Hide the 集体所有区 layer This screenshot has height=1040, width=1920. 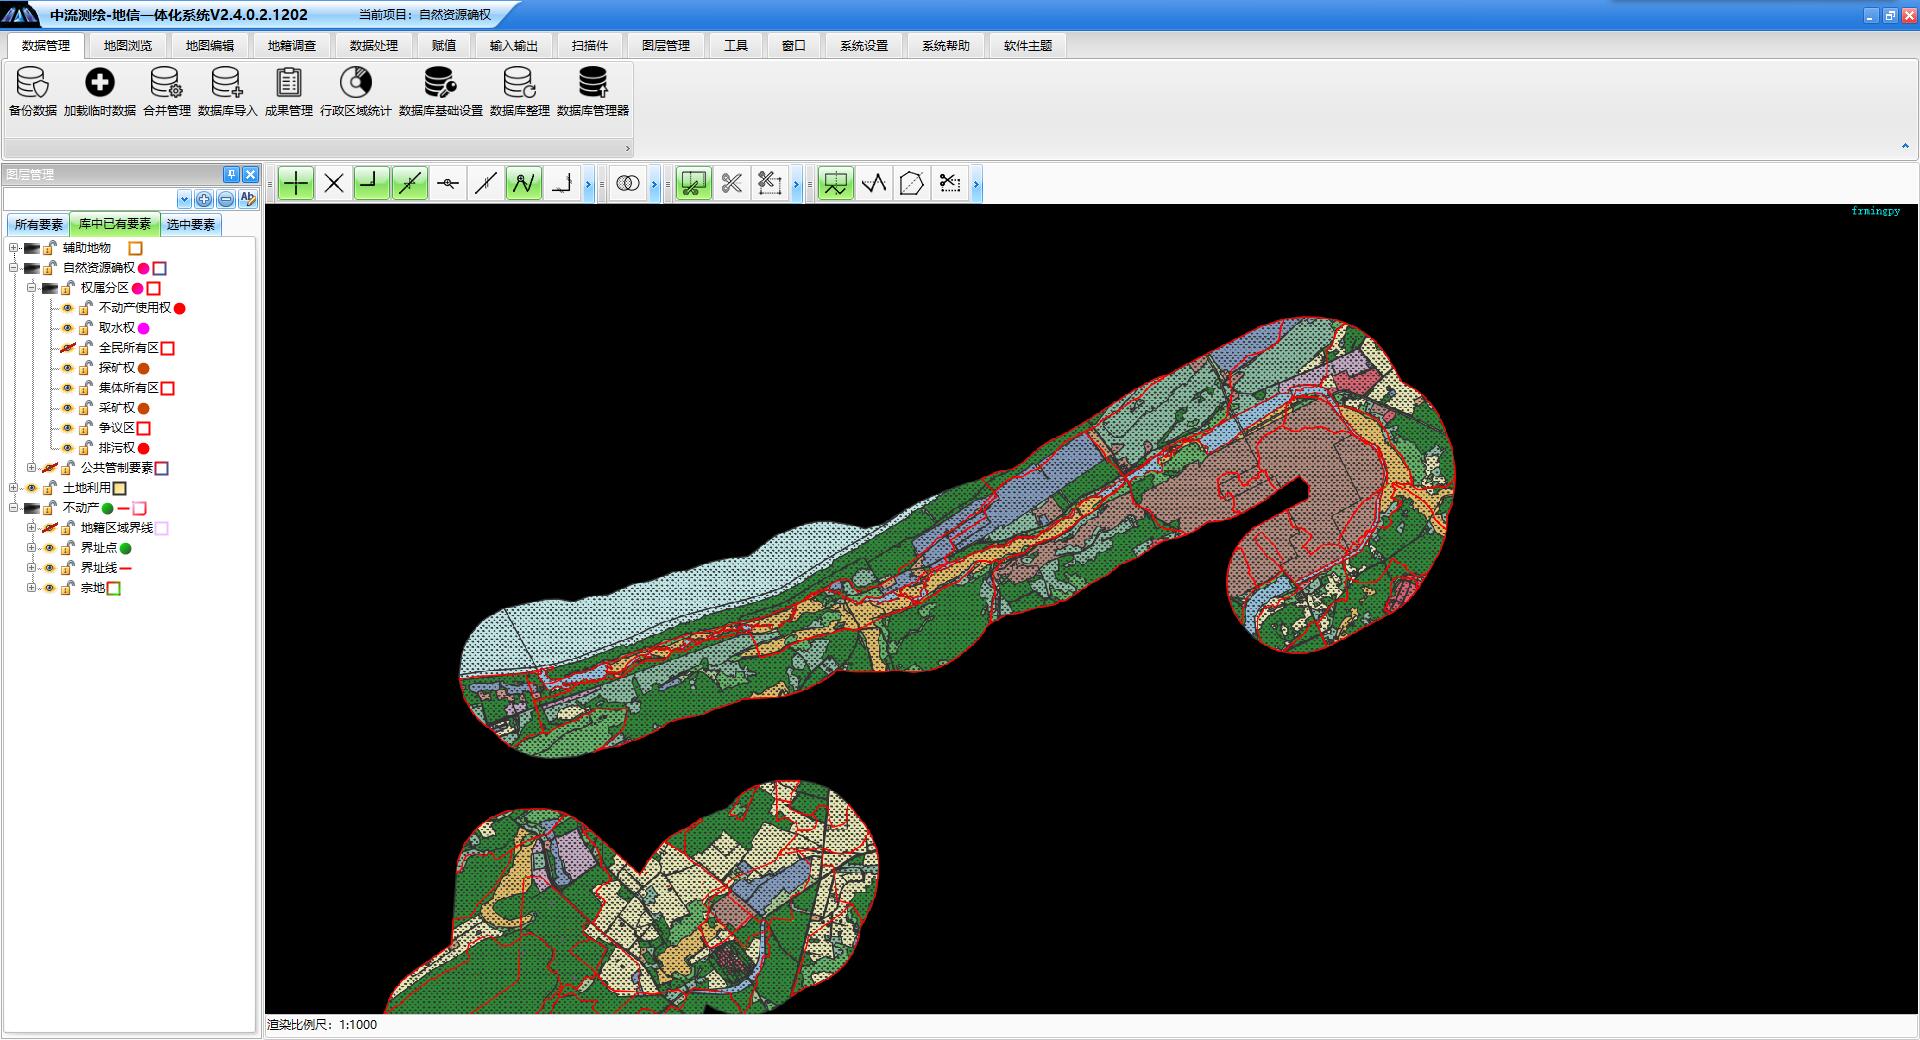point(67,388)
